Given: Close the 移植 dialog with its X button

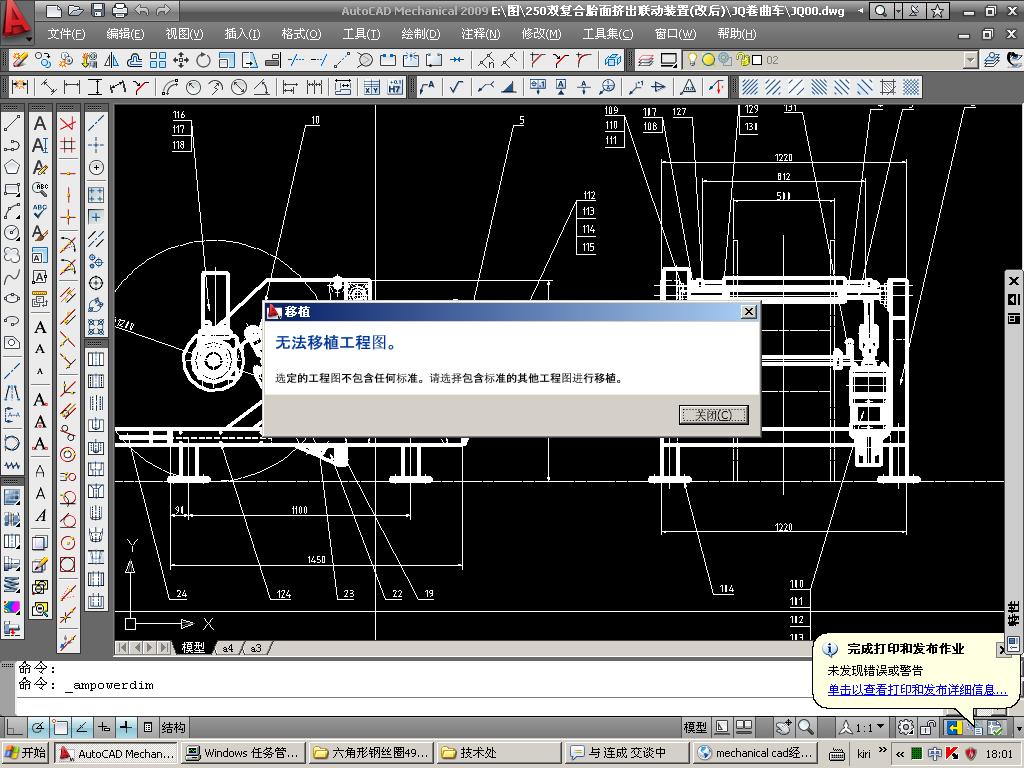Looking at the screenshot, I should coord(749,312).
